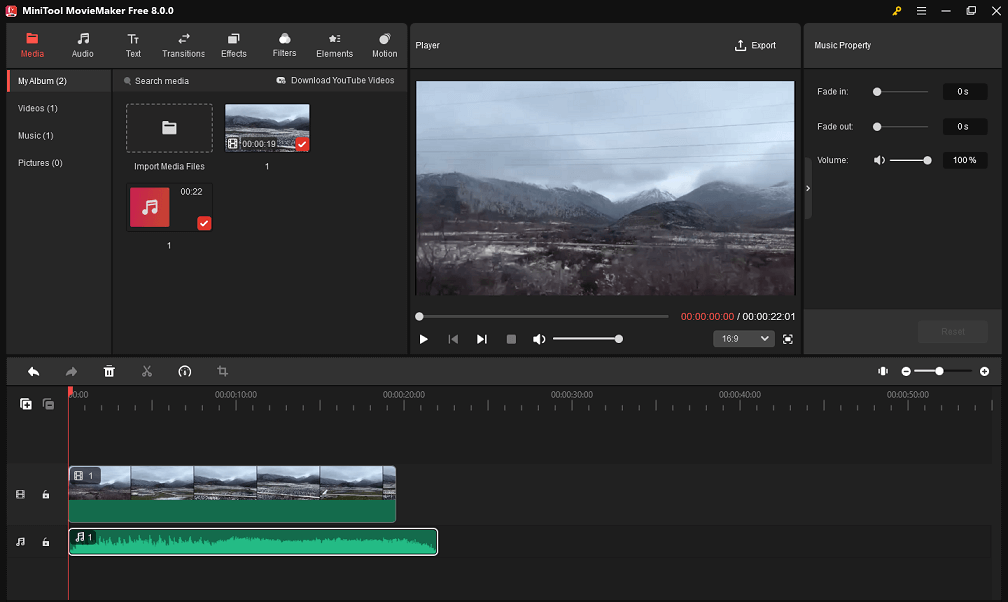Play the video preview

(x=424, y=339)
